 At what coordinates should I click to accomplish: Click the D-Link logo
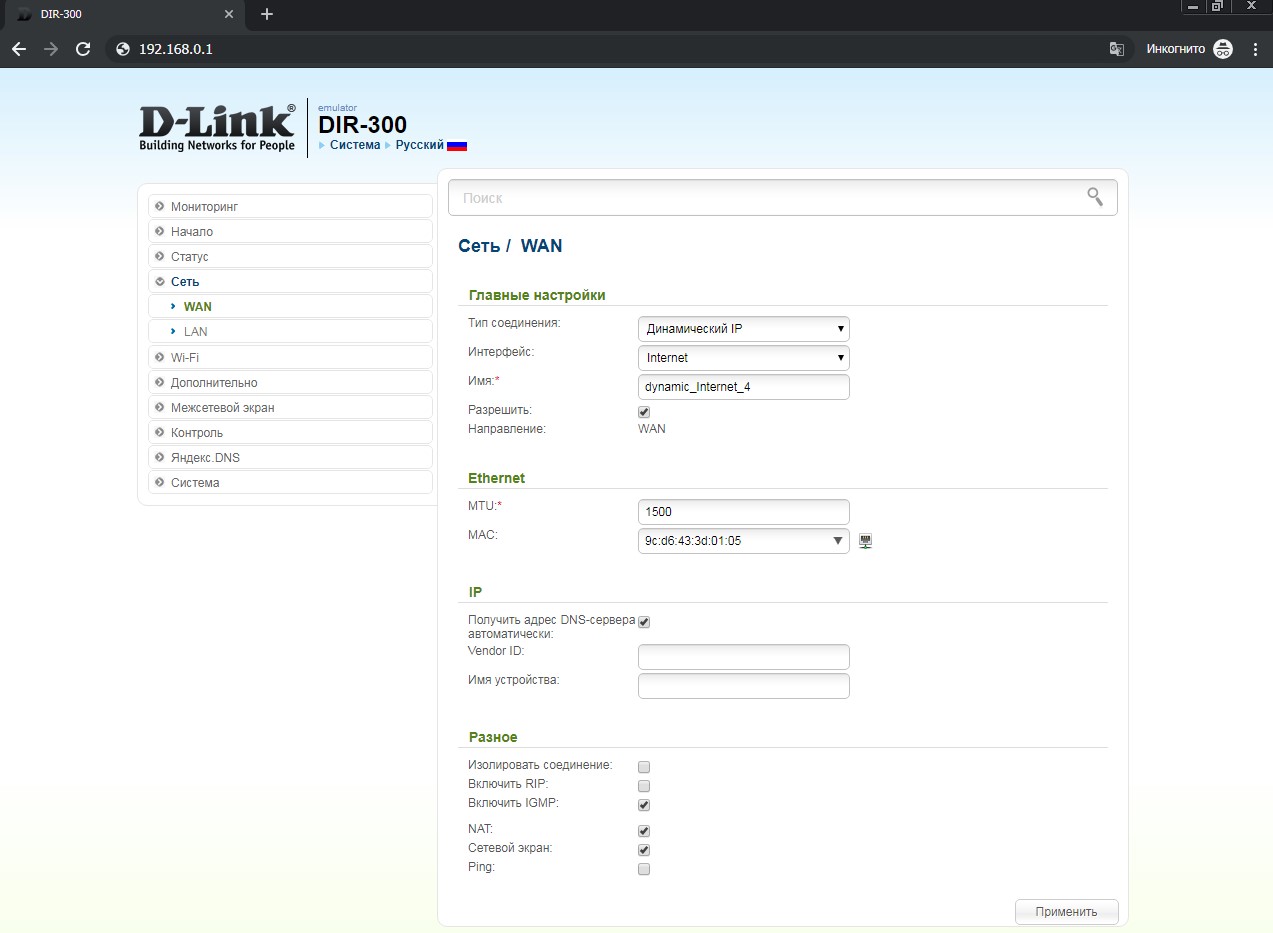point(217,128)
